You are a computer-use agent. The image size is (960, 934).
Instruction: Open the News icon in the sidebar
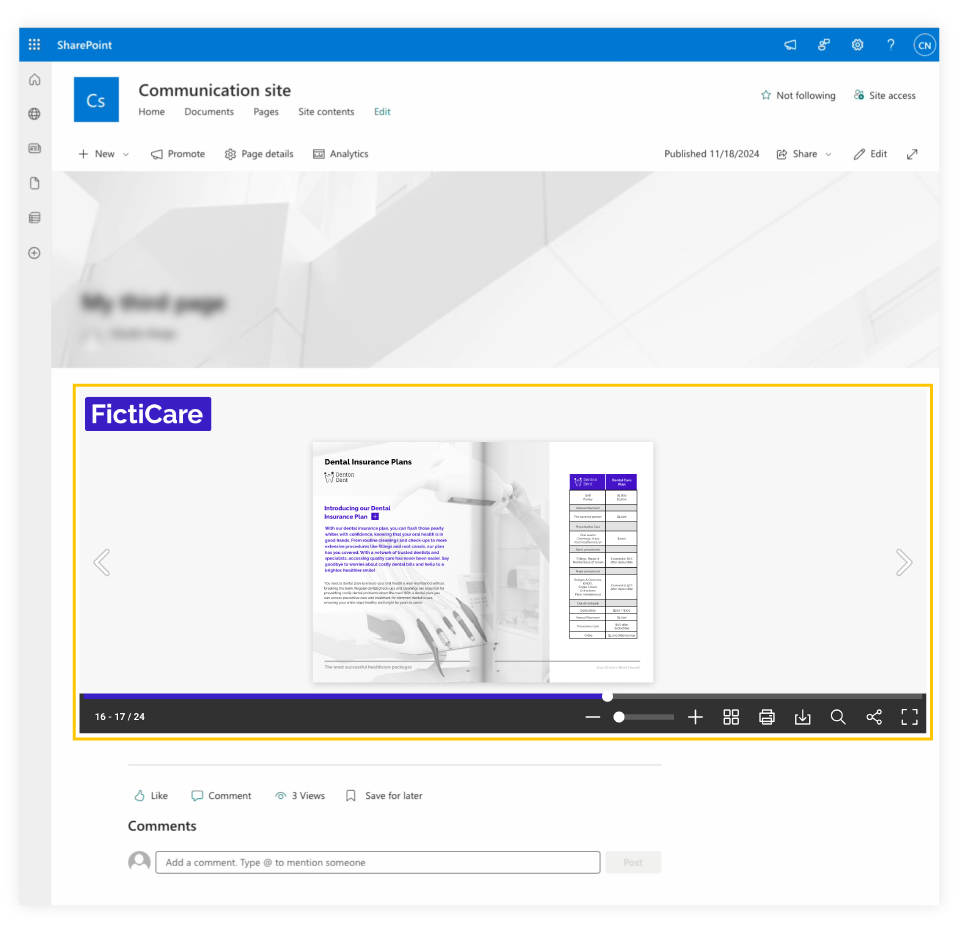click(x=34, y=148)
